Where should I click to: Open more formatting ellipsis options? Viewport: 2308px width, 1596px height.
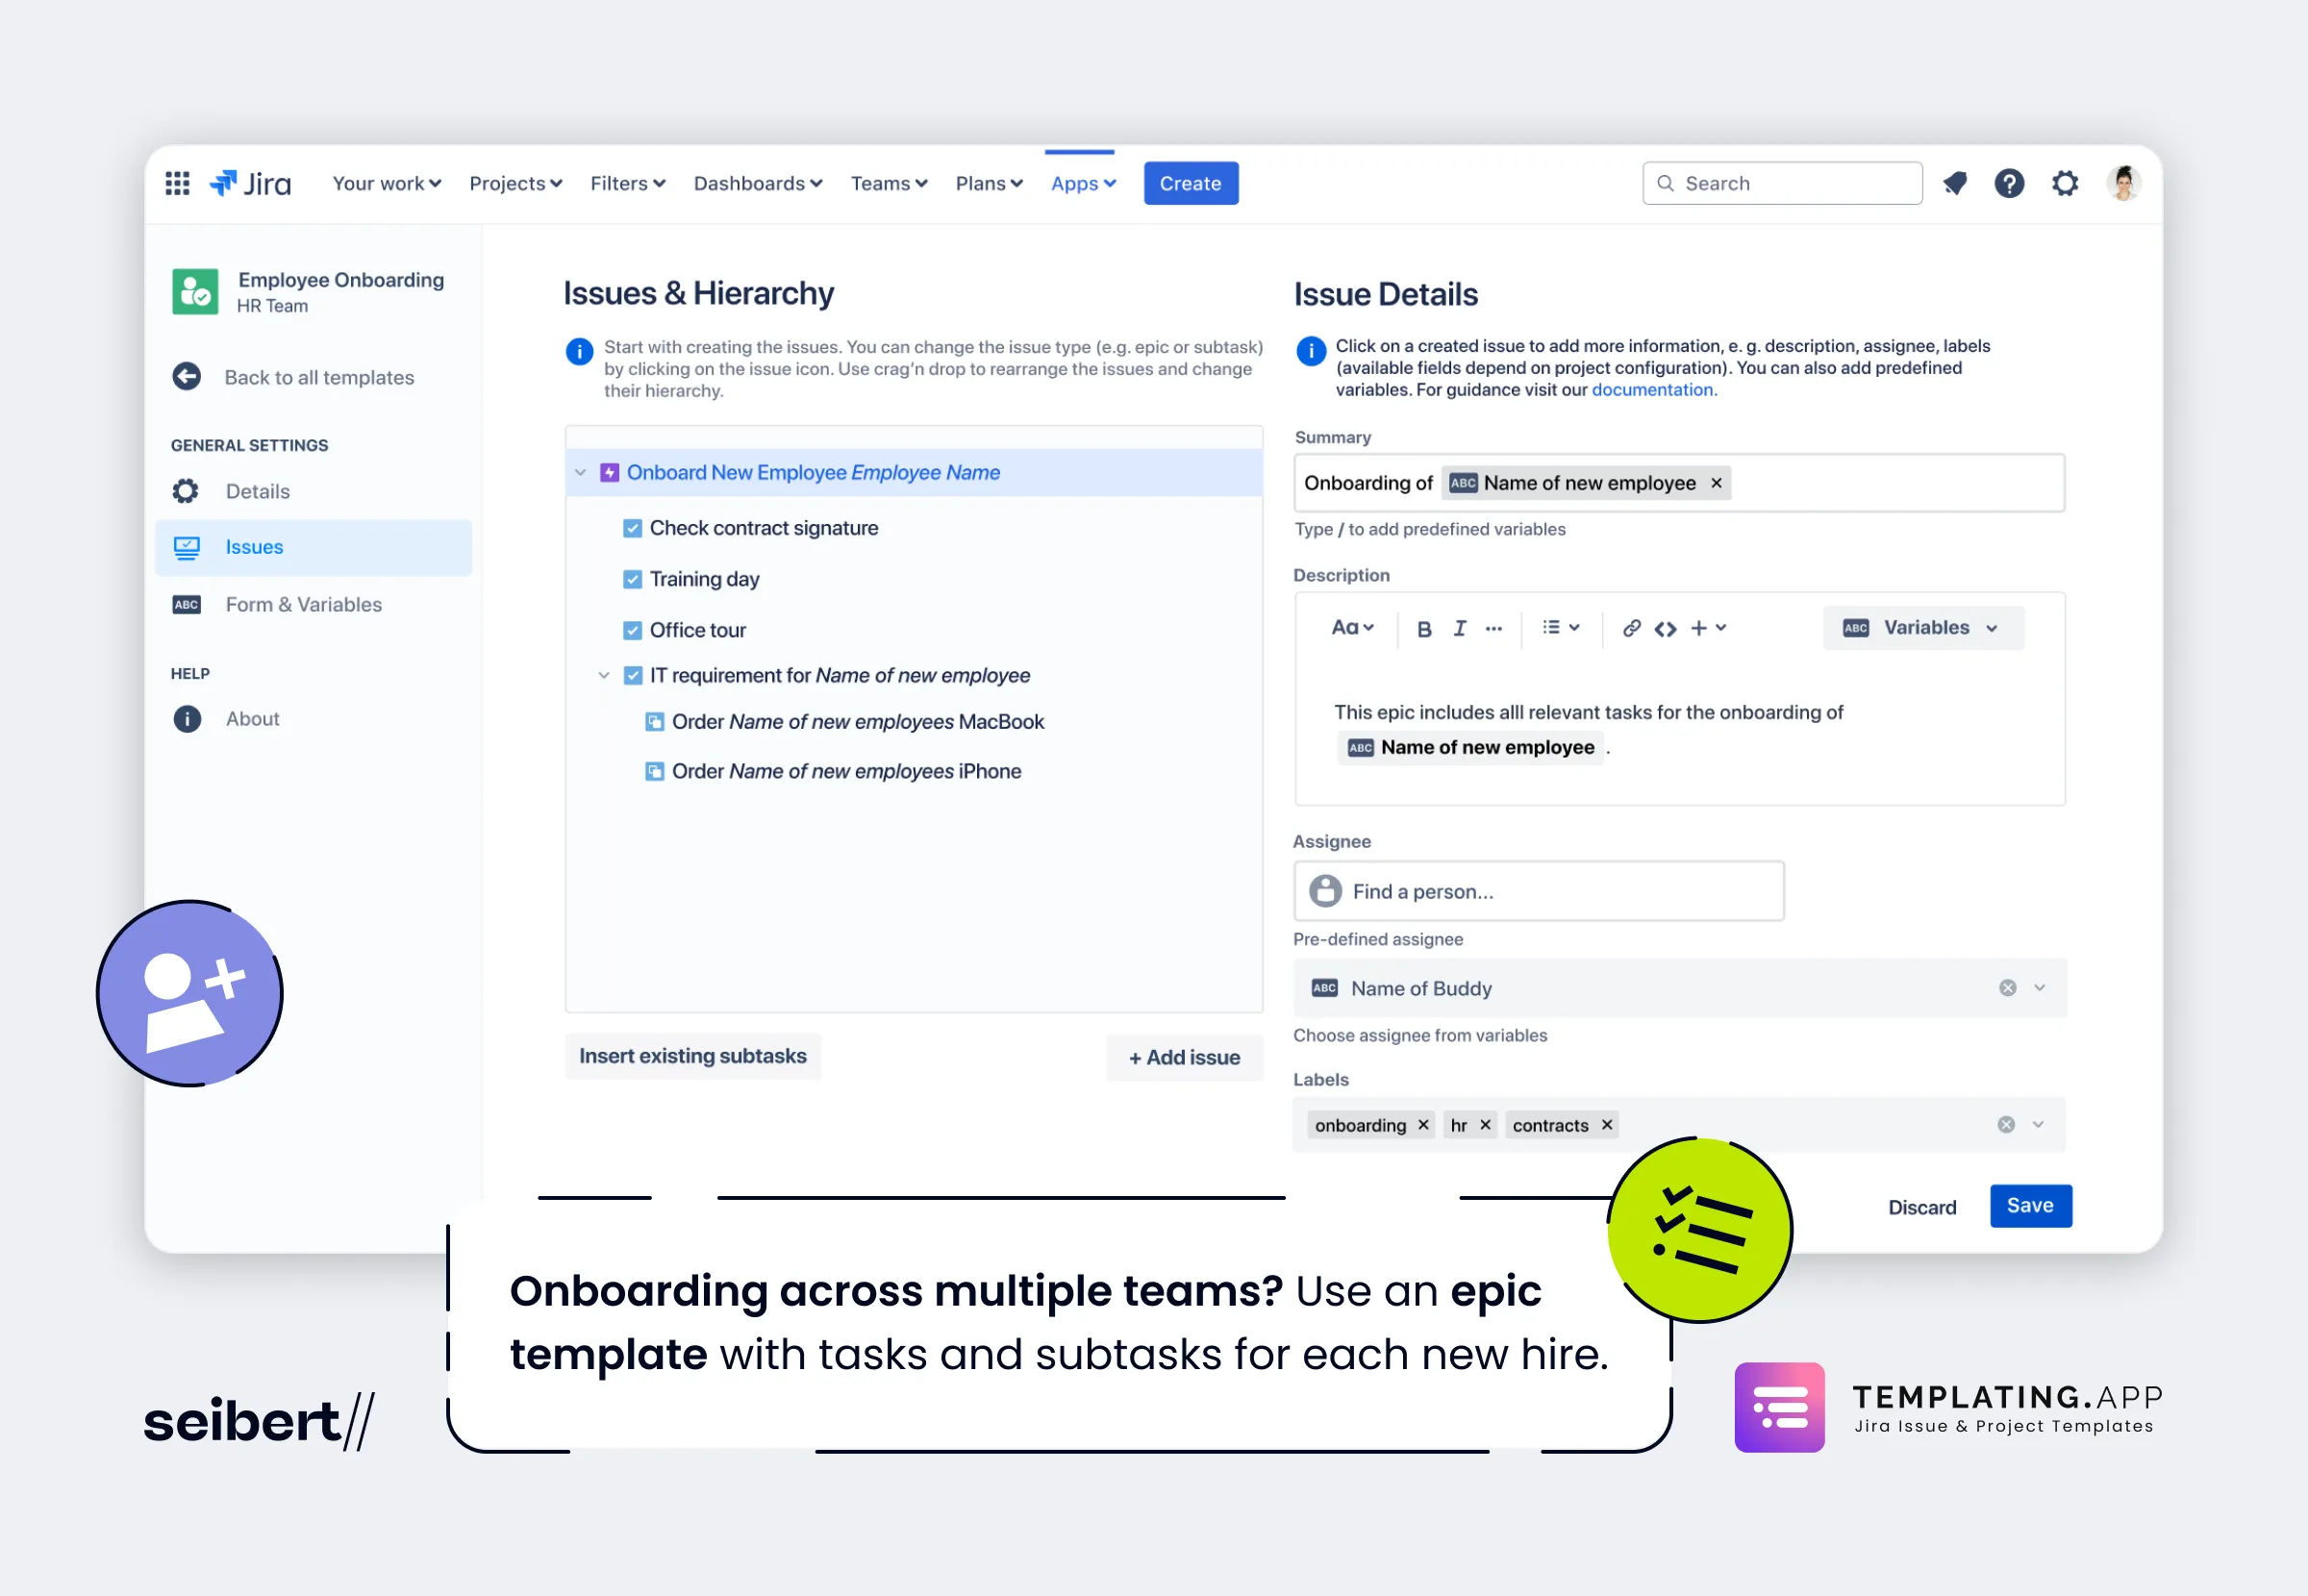pyautogui.click(x=1494, y=629)
